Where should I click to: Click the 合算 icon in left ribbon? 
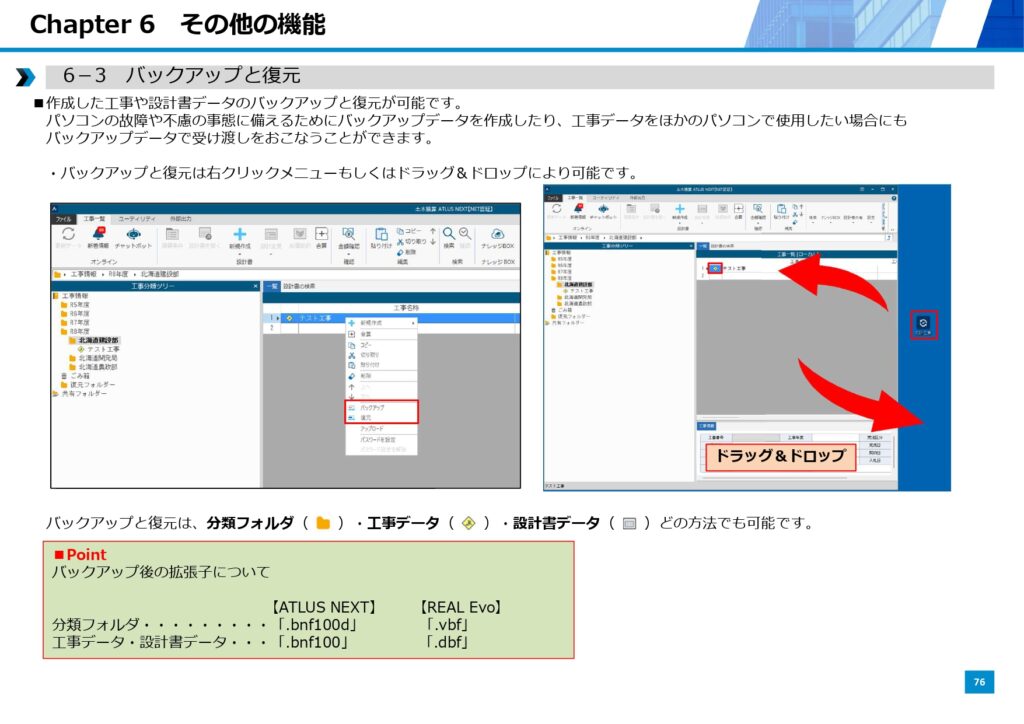[321, 234]
